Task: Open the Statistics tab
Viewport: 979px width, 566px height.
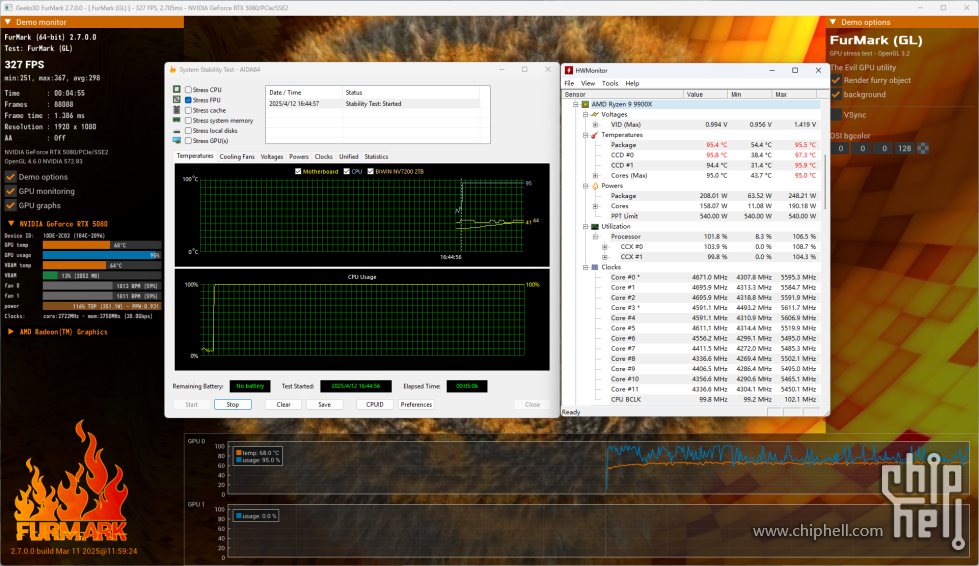Action: [376, 157]
